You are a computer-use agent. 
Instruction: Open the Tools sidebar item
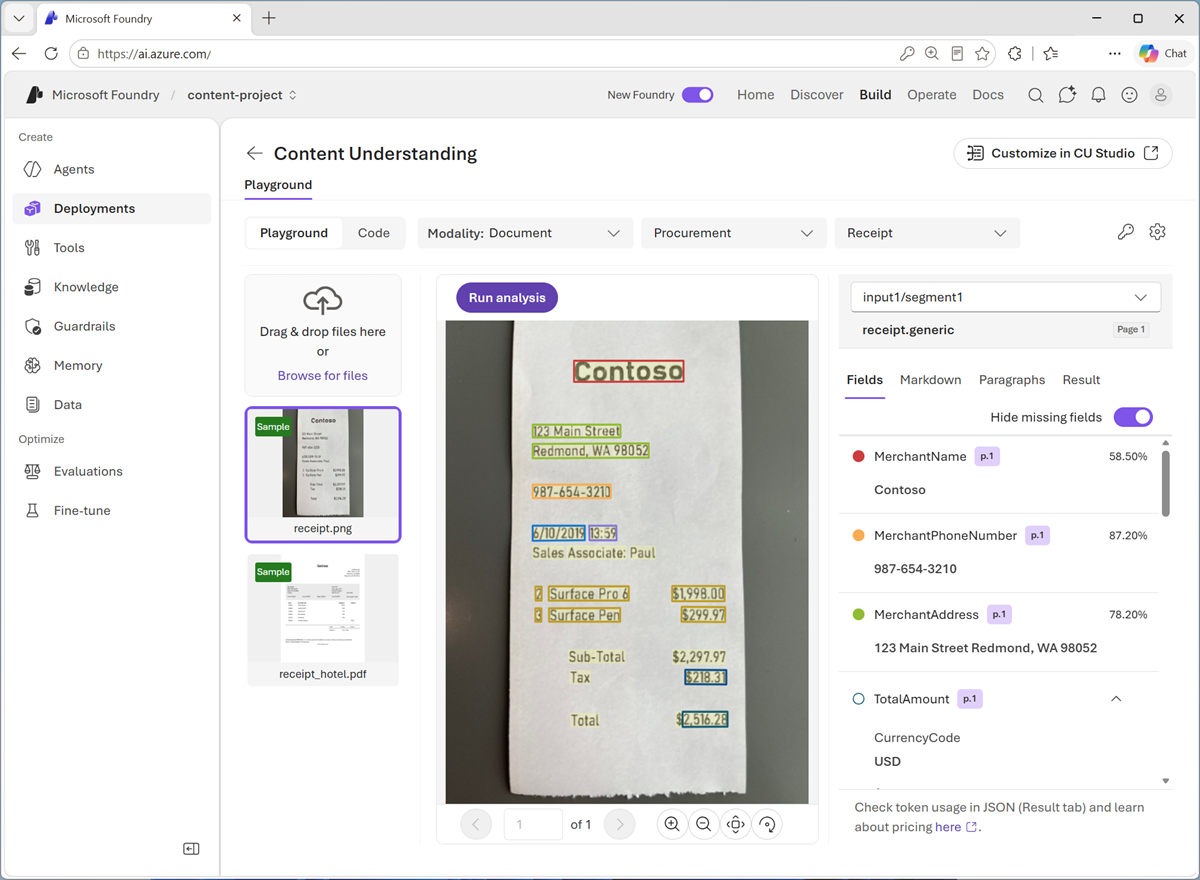point(112,247)
